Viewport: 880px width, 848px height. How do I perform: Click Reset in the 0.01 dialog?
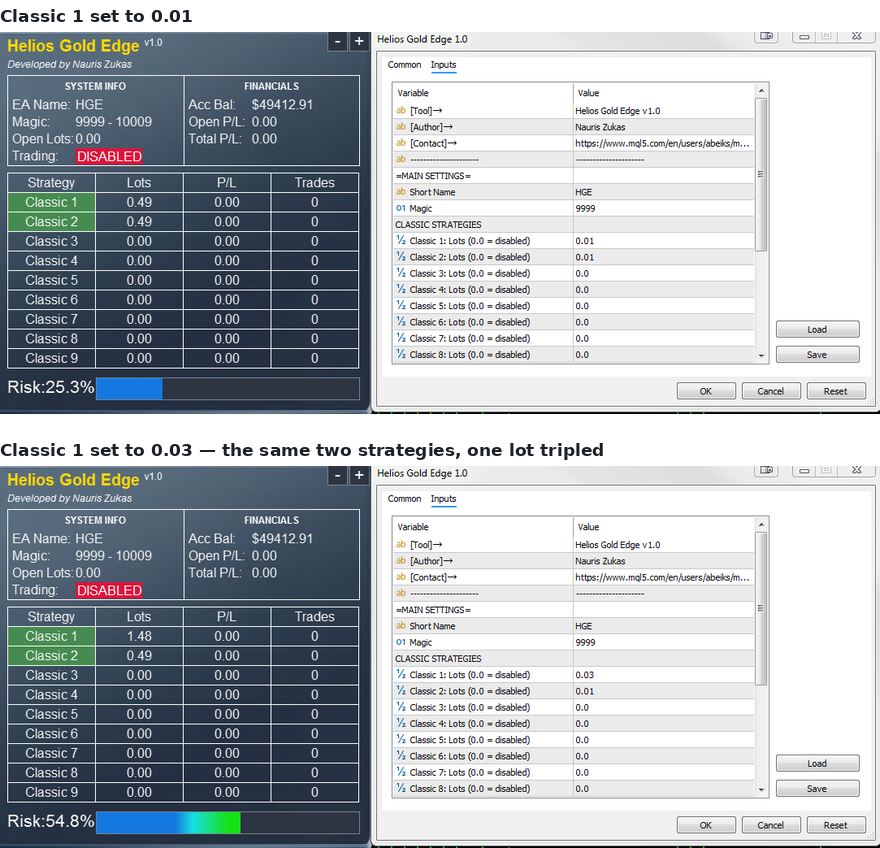click(x=836, y=391)
